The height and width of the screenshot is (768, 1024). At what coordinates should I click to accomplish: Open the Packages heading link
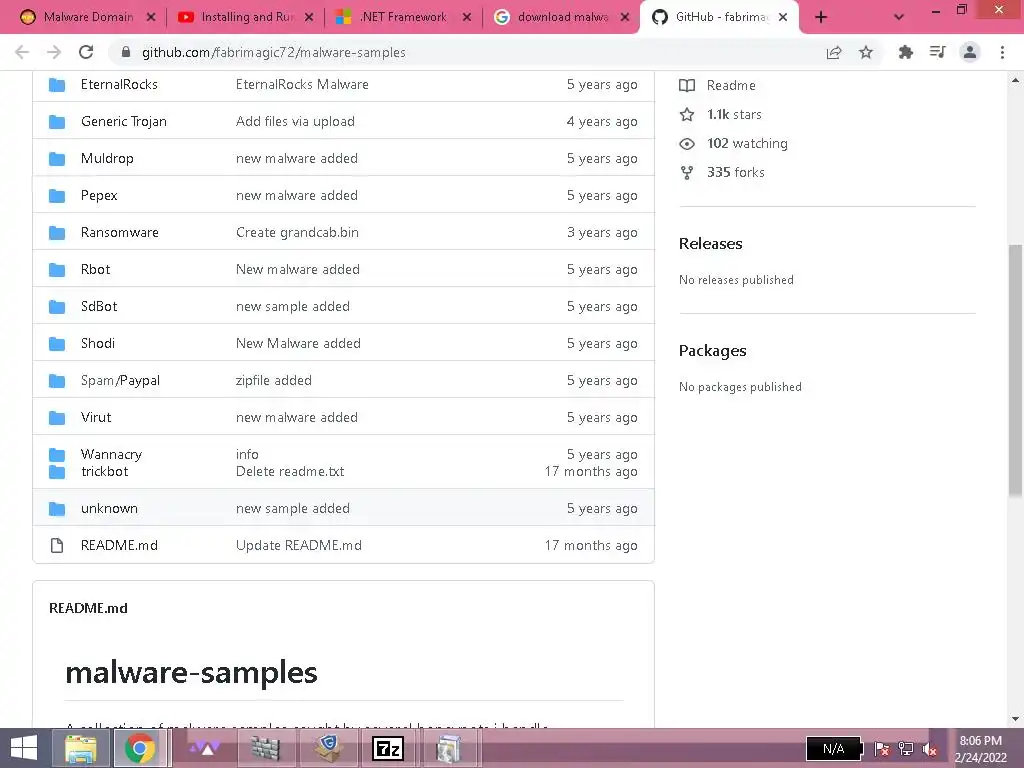712,351
